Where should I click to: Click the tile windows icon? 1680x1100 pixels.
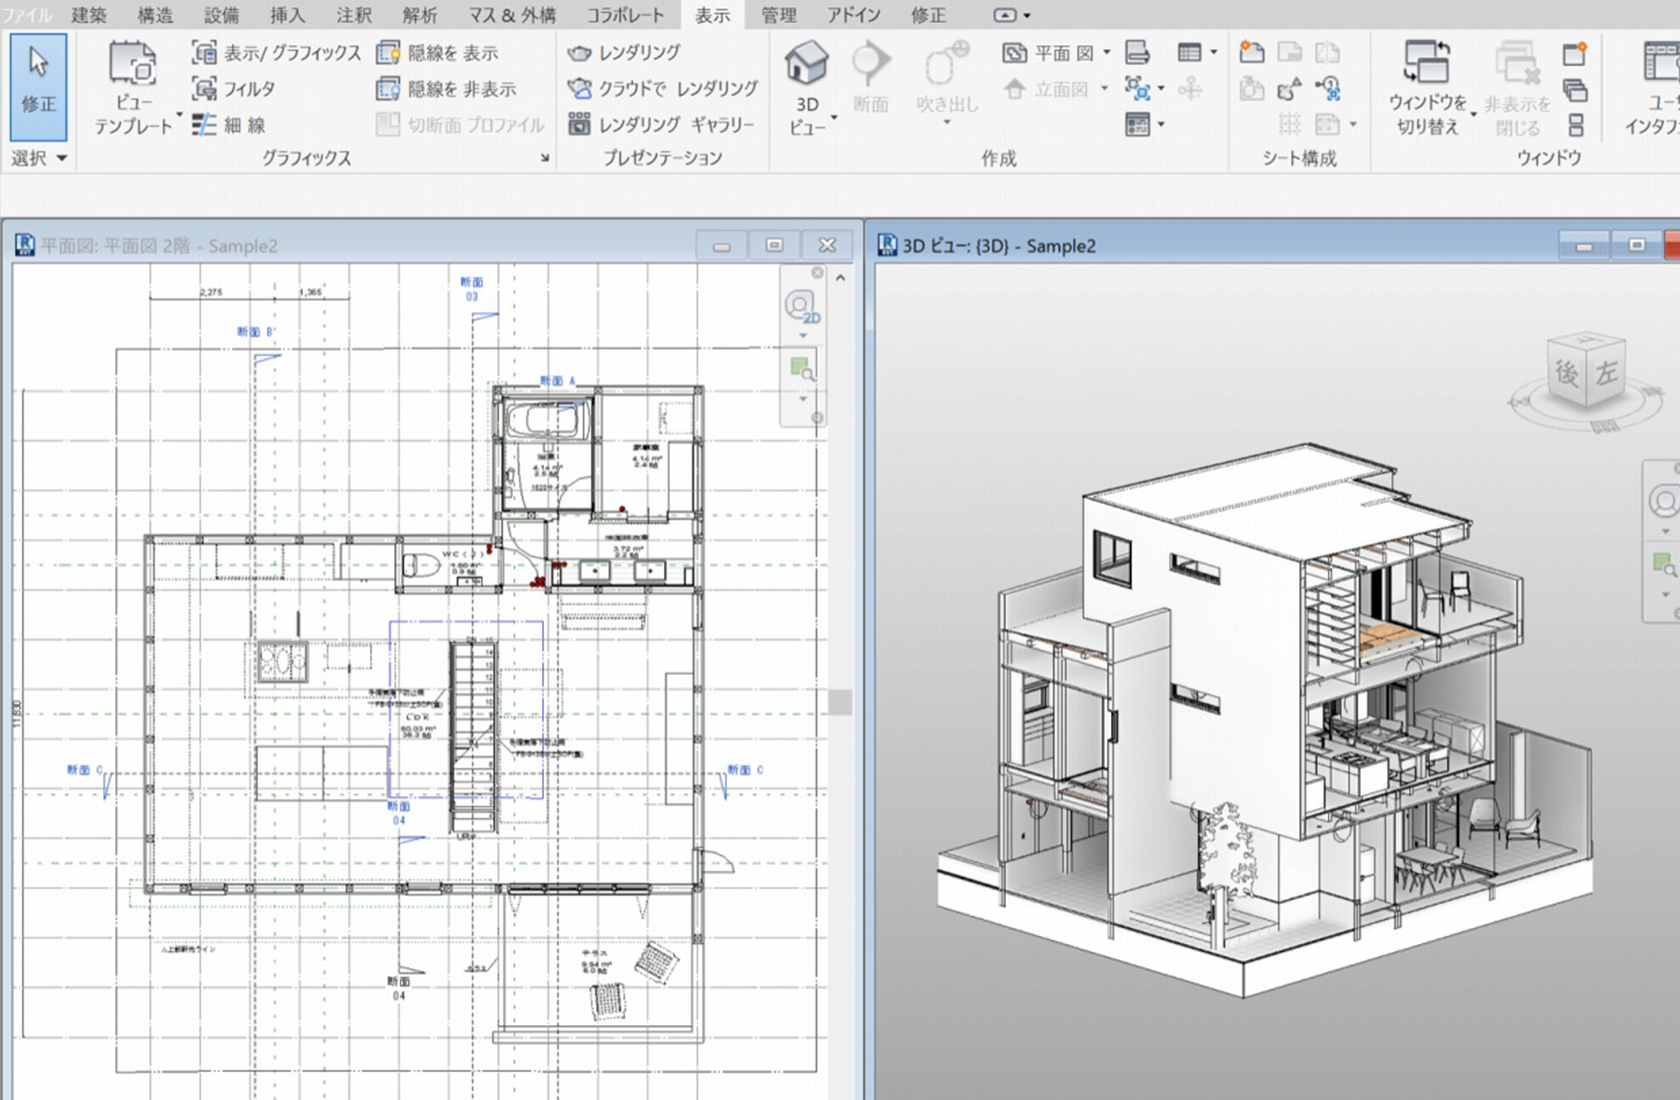(1575, 125)
